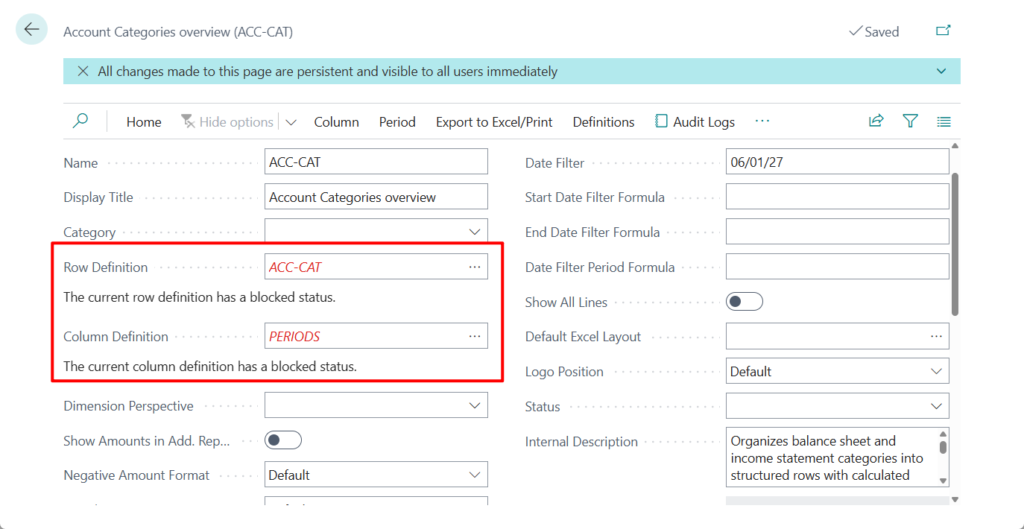The image size is (1024, 529).
Task: Toggle the Show All Lines switch
Action: coord(744,302)
